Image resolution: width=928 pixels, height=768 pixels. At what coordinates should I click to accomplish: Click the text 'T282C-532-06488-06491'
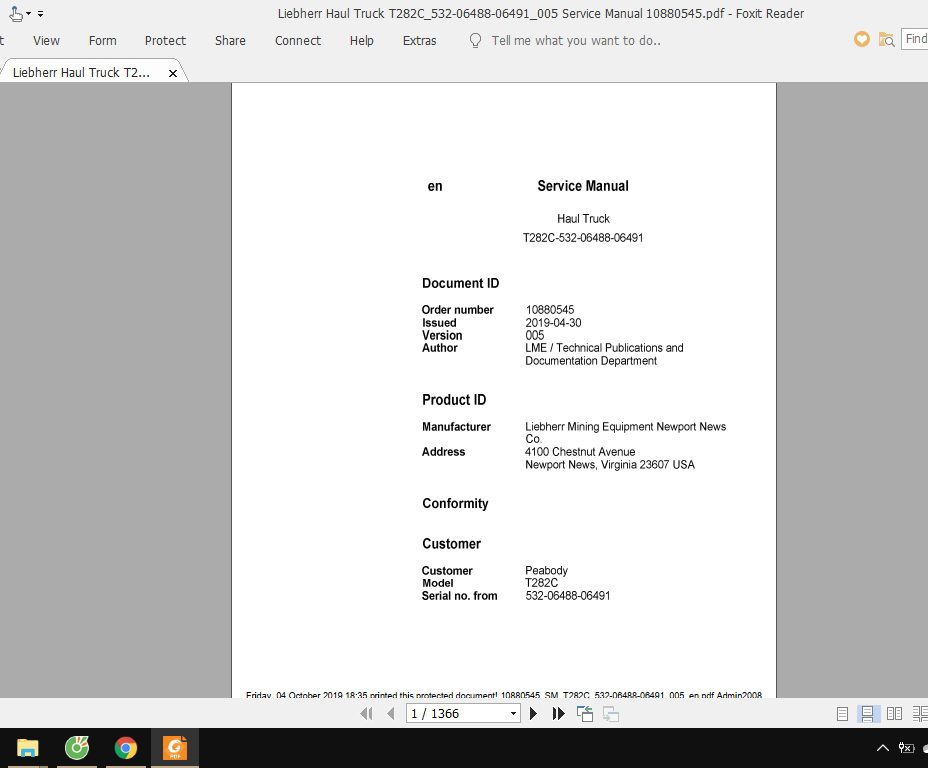click(583, 237)
